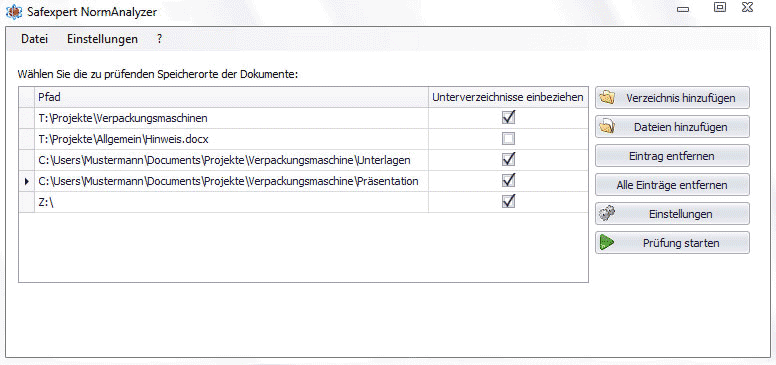Select path T:\Projekte\Verpackungsmaschinen
The image size is (776, 365).
(x=231, y=118)
